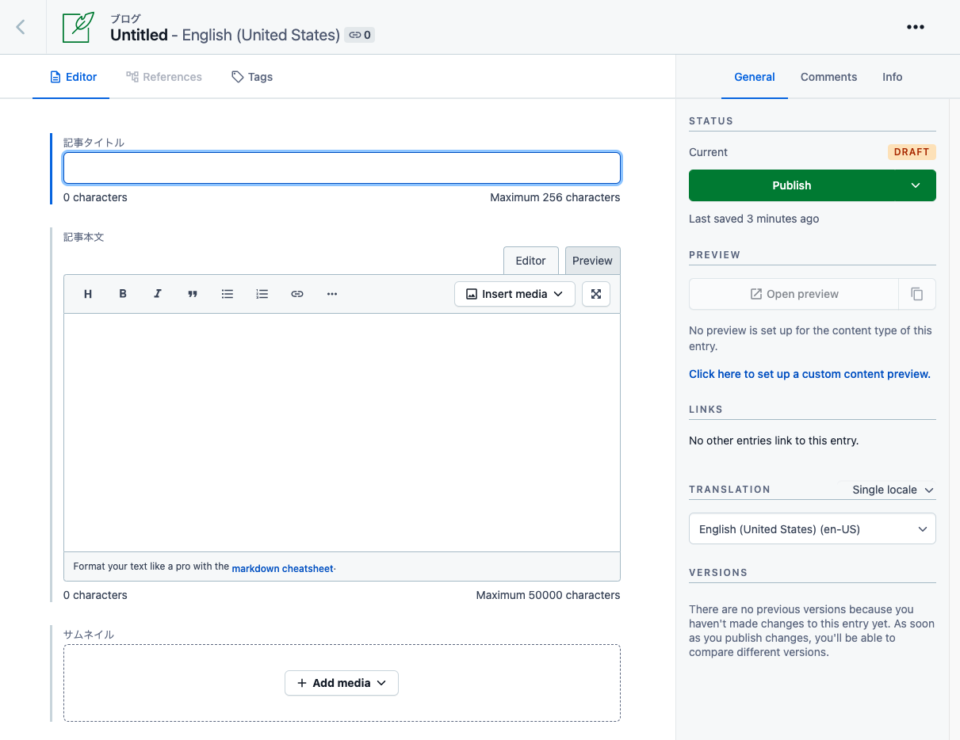Insert a heading with the H icon

[x=88, y=294]
